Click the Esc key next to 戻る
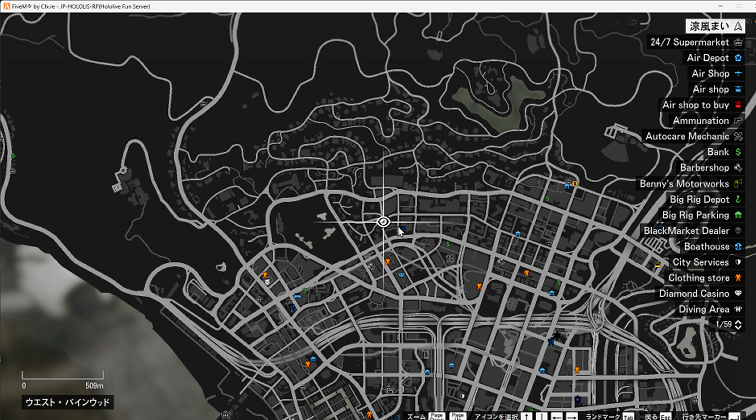Screen dimensions: 756x420 tap(665, 417)
